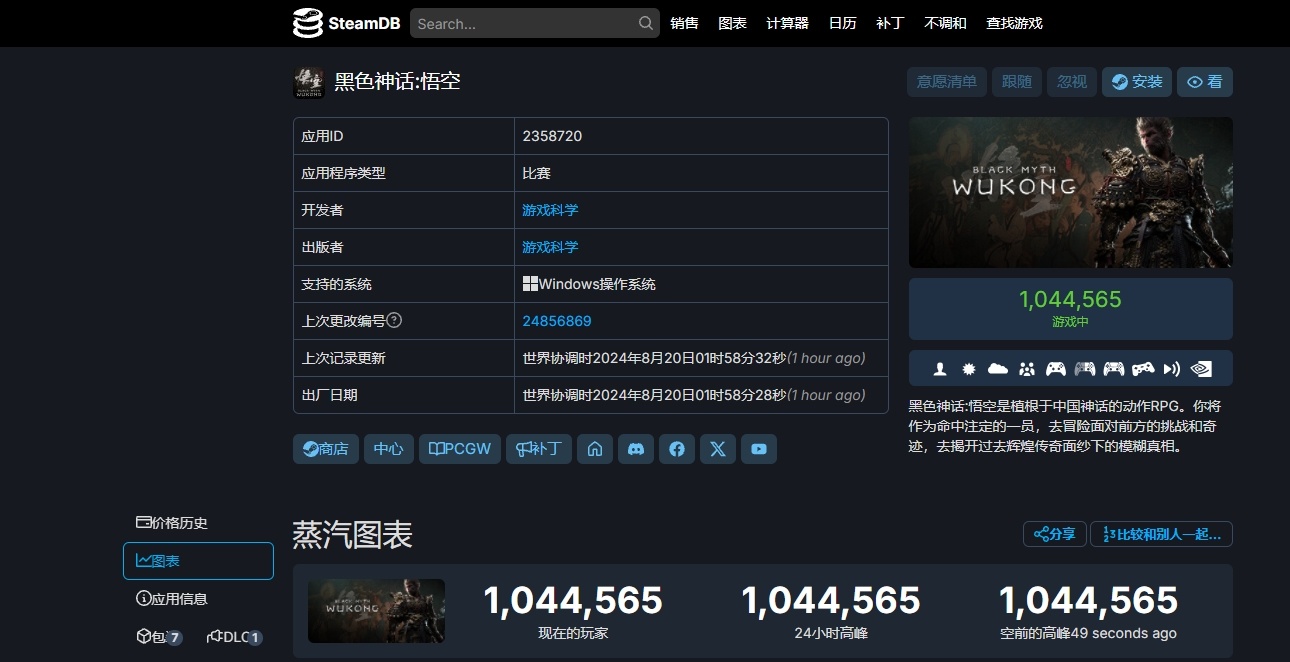Screen dimensions: 1290x662
Task: Click the Wukong thumbnail in the chart panel
Action: click(376, 610)
